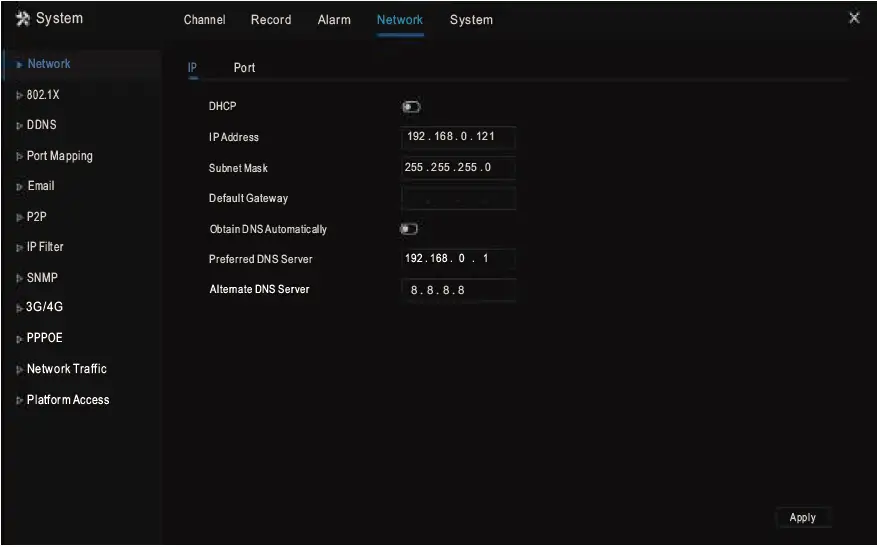The width and height of the screenshot is (877, 547).
Task: Click the System tools icon at top left
Action: click(23, 18)
